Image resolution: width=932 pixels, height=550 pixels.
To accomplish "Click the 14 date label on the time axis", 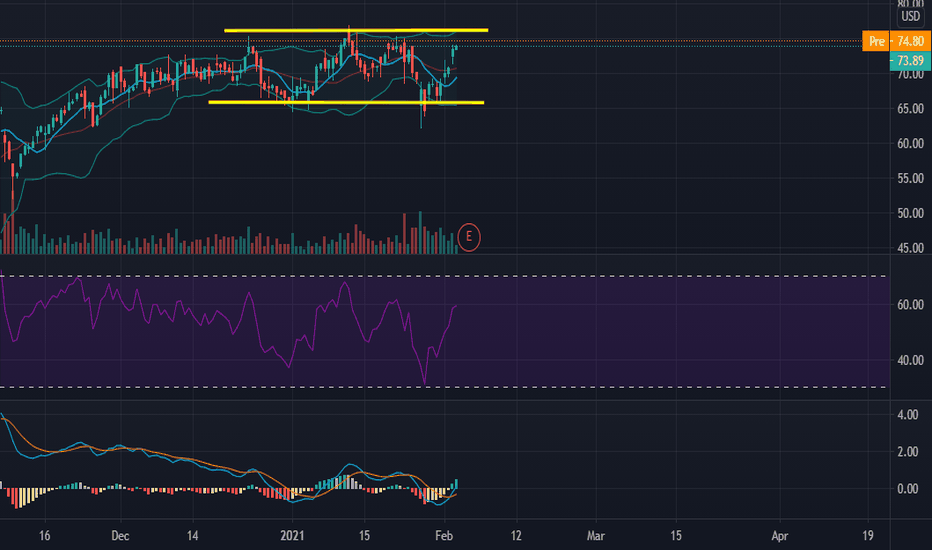I will tap(193, 536).
